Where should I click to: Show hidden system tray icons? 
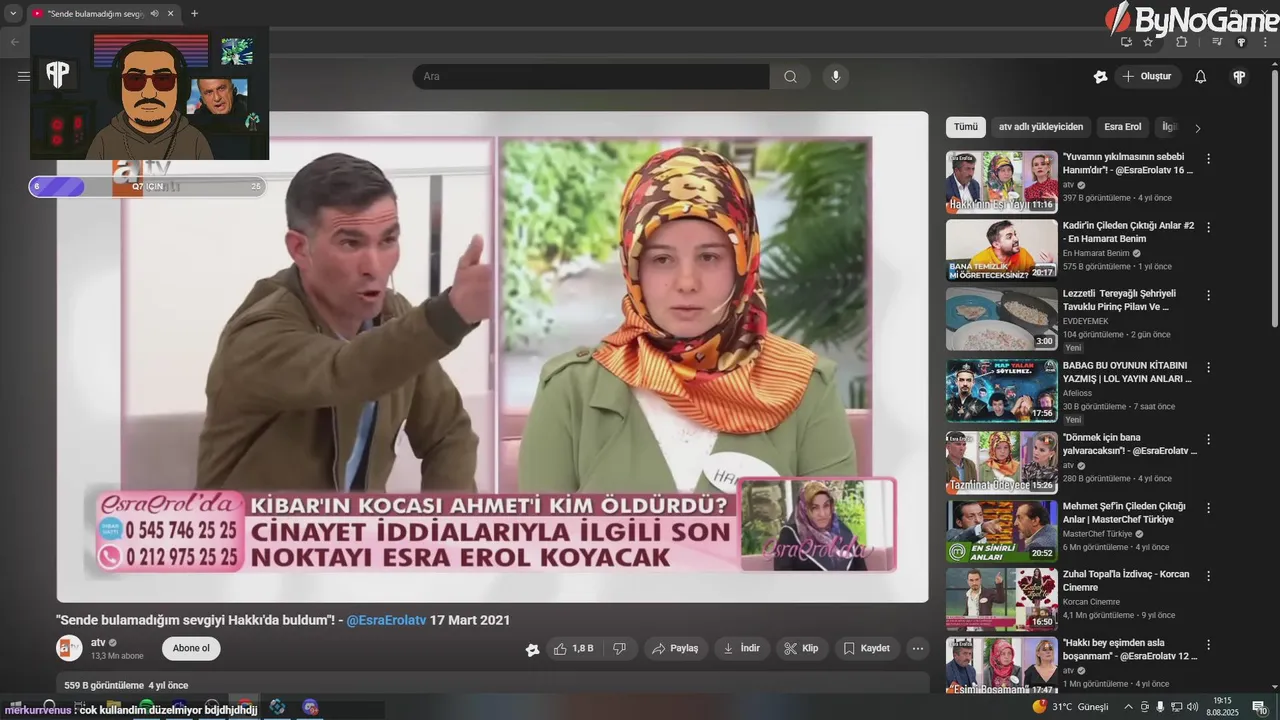coord(1129,707)
